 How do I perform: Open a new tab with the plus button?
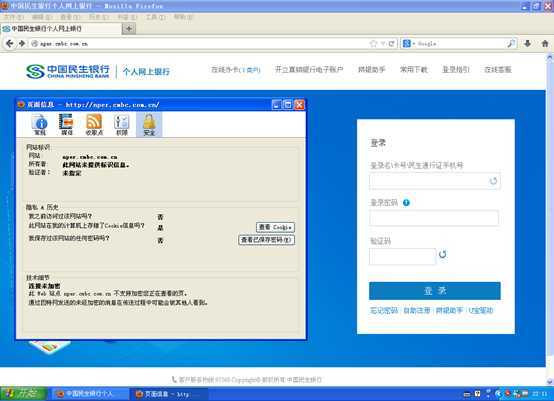tap(129, 29)
